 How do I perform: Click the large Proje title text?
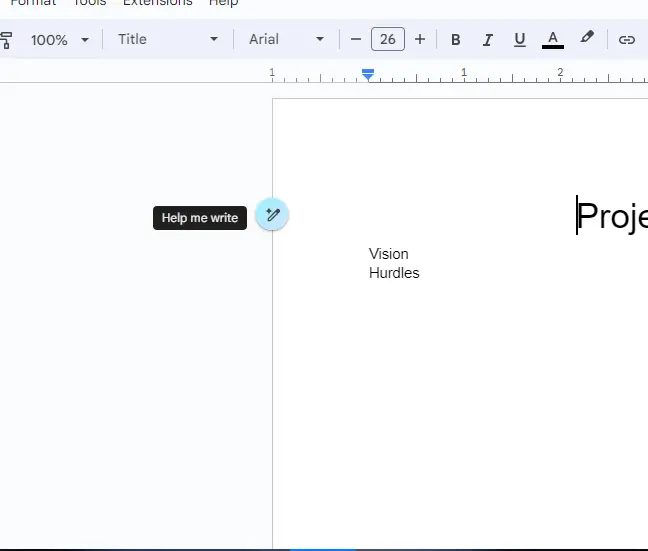(612, 217)
